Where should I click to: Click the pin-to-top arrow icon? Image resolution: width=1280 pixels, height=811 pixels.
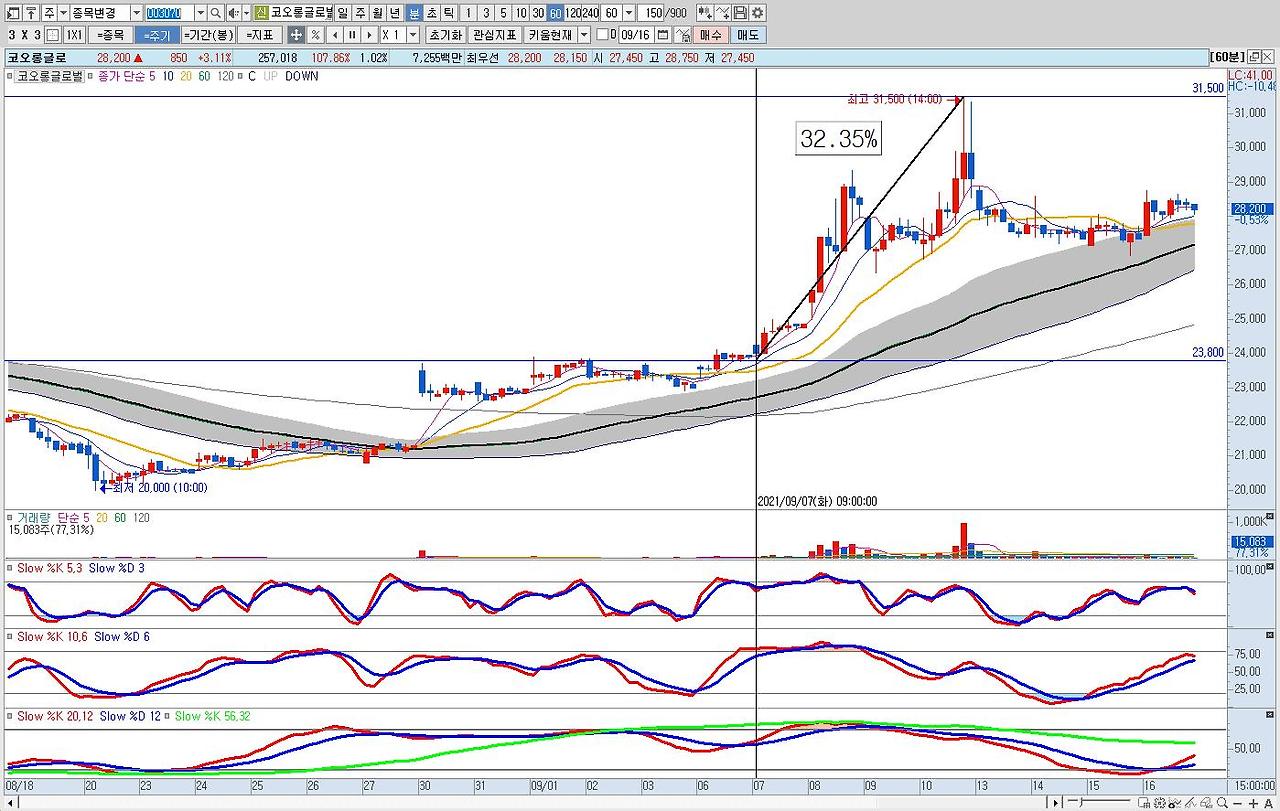click(x=30, y=13)
